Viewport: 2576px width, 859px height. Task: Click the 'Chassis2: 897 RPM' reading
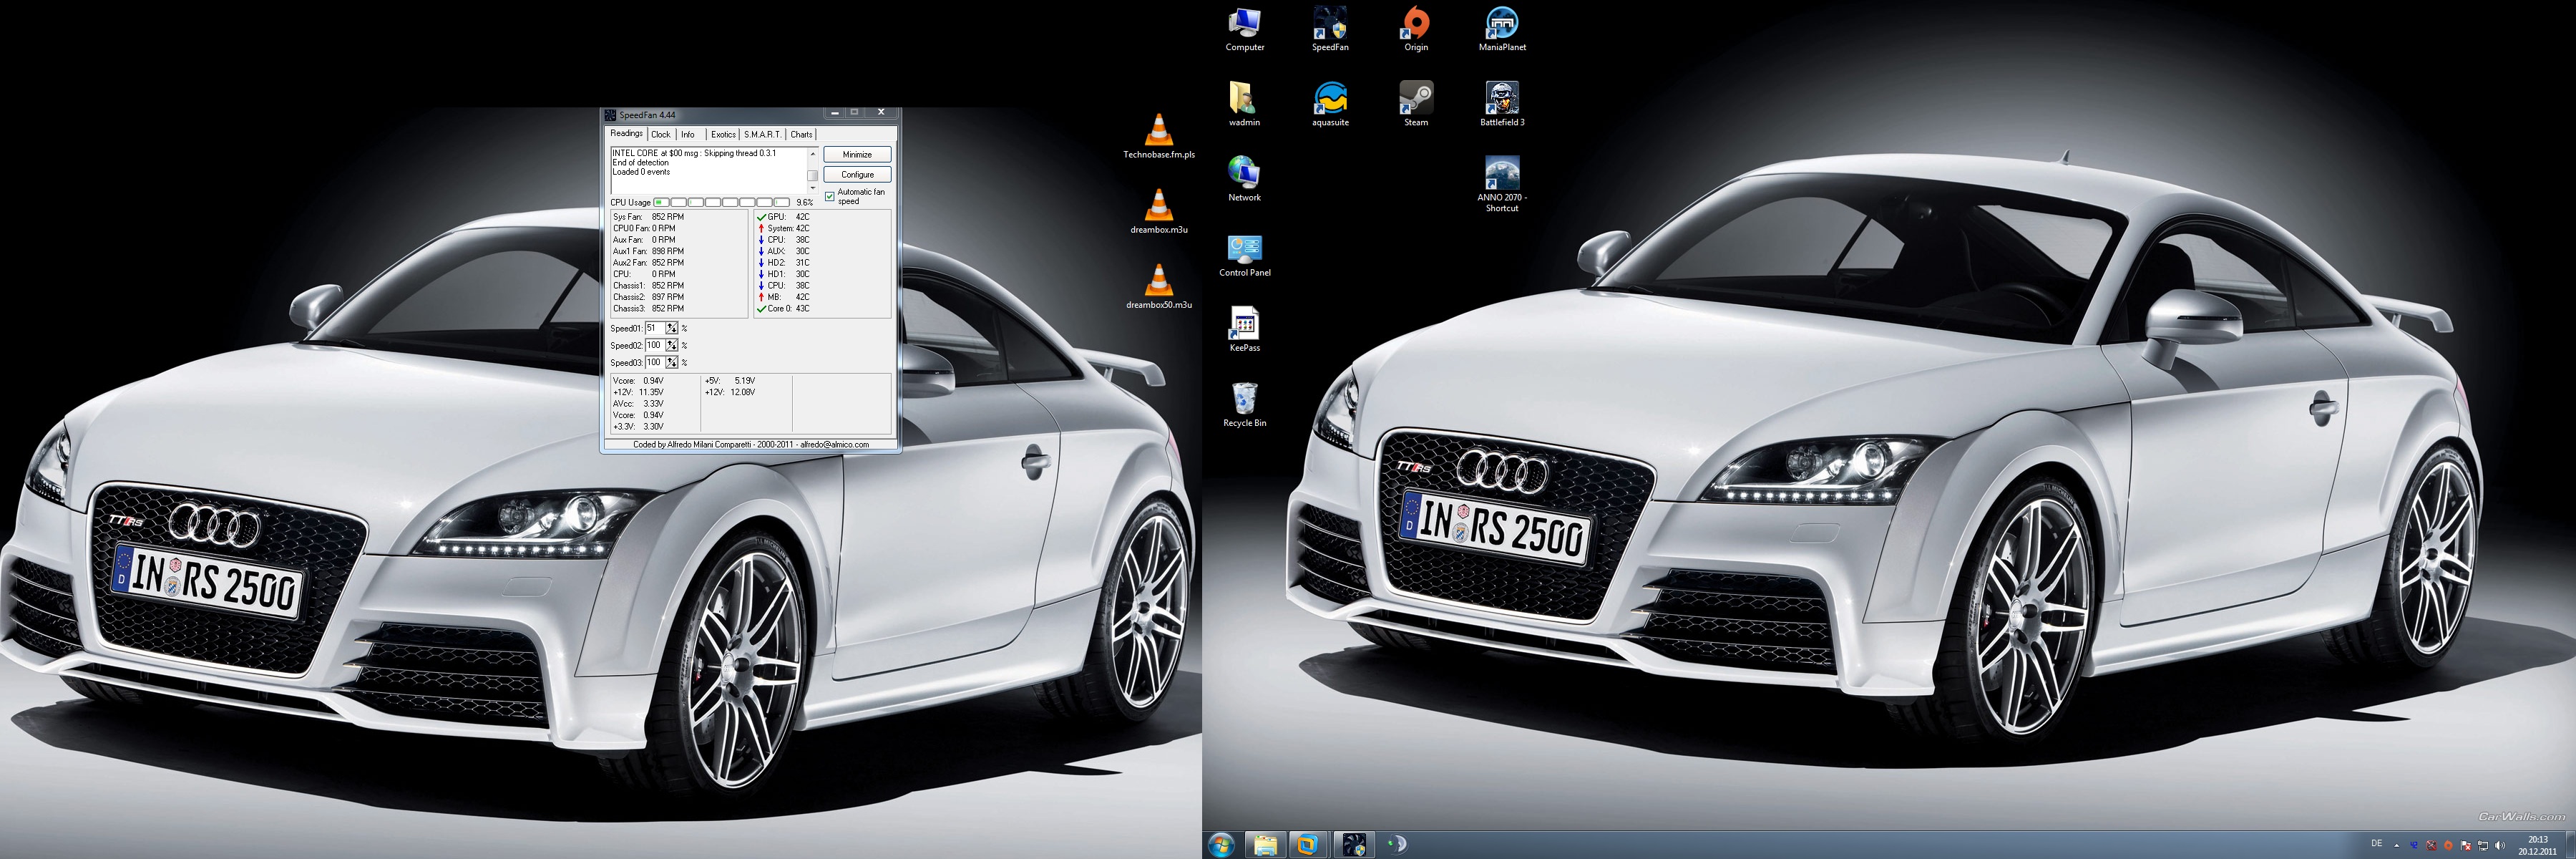click(648, 297)
